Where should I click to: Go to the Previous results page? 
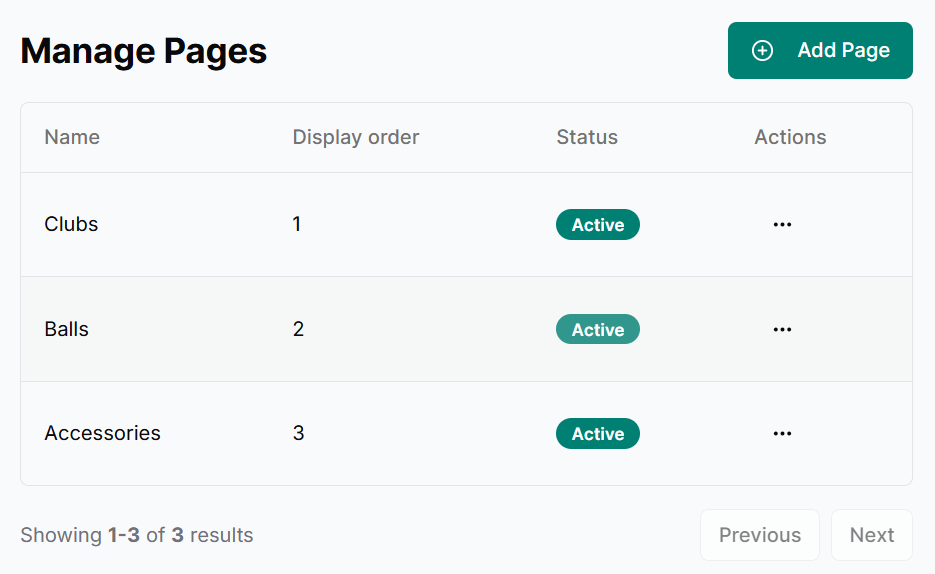point(759,535)
